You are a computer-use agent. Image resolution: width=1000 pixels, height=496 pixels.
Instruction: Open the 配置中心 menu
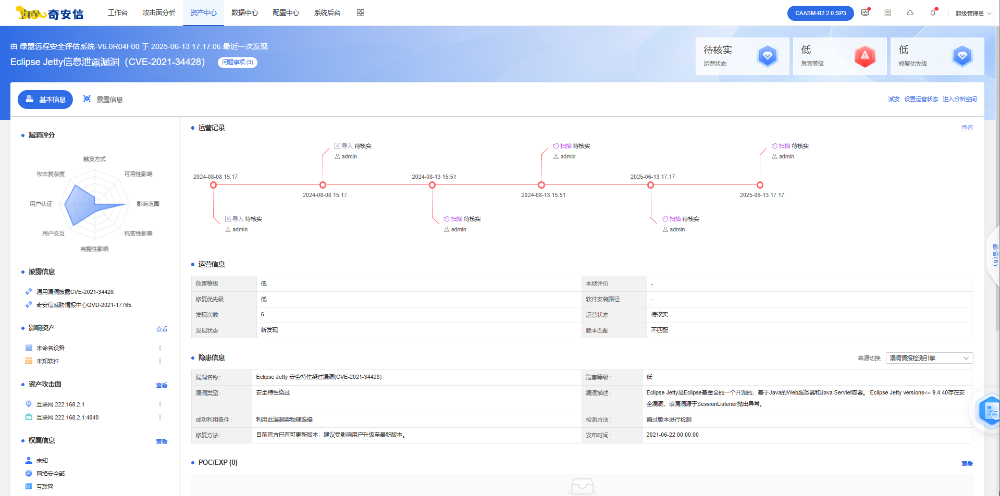tap(286, 13)
